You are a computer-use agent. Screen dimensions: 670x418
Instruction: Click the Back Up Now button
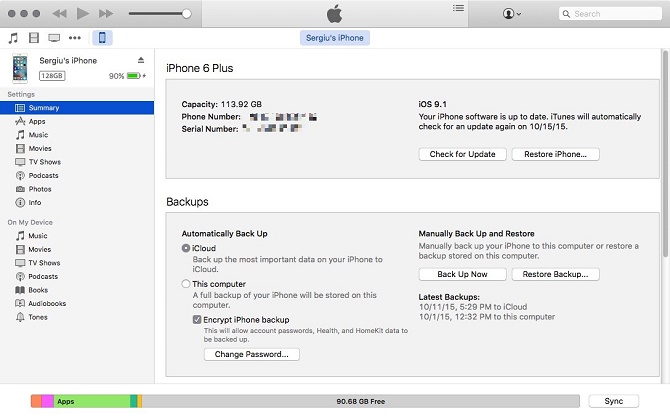coord(461,274)
